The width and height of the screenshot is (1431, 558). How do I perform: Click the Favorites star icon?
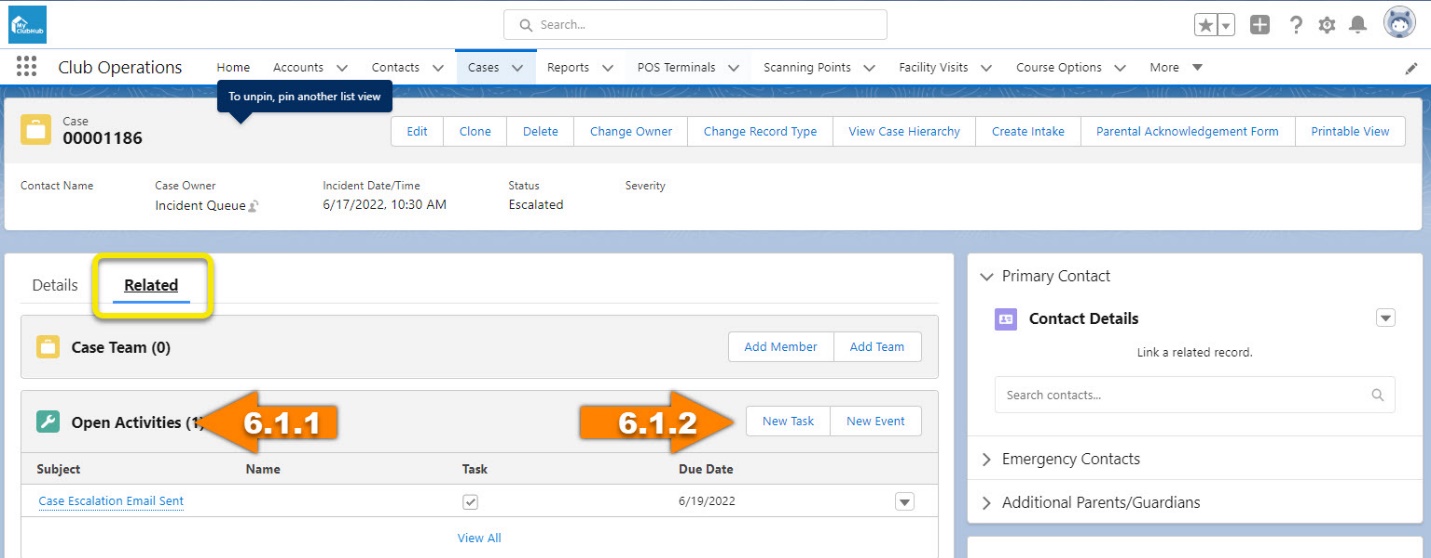(1207, 25)
